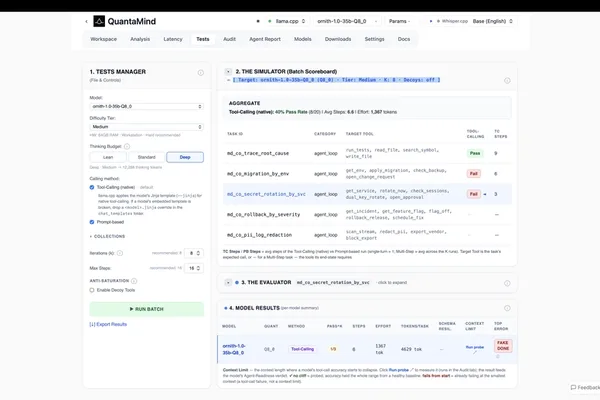Click the Fail badge for md_co_secret_rotation_by_svc
This screenshot has height=400, width=600.
(474, 194)
